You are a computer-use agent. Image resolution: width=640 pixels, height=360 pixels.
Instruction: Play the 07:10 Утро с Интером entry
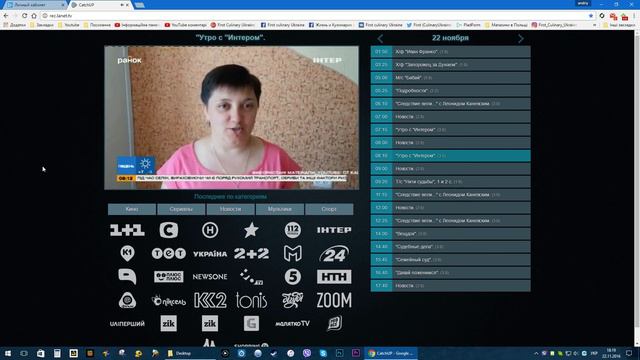[451, 130]
